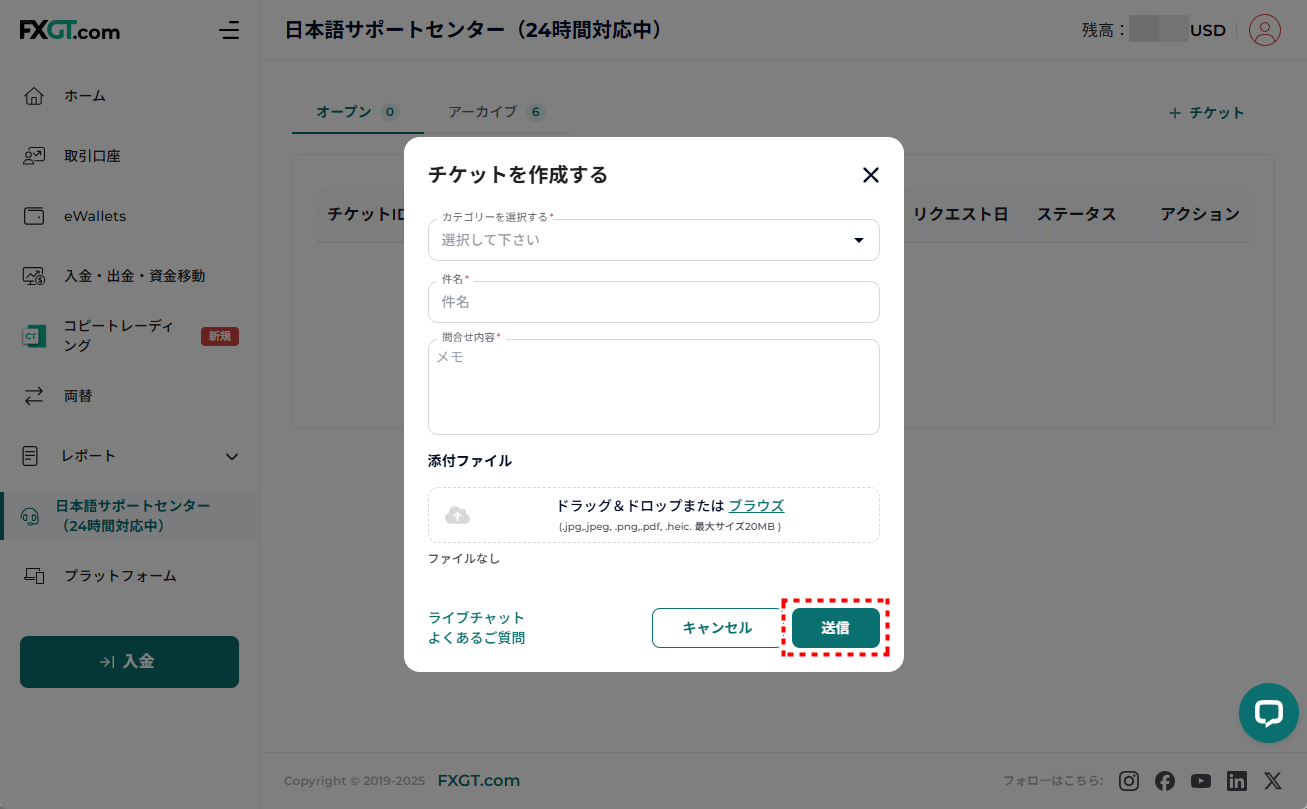Collapse sidebar using hamburger menu icon
This screenshot has height=809, width=1307.
coord(229,30)
